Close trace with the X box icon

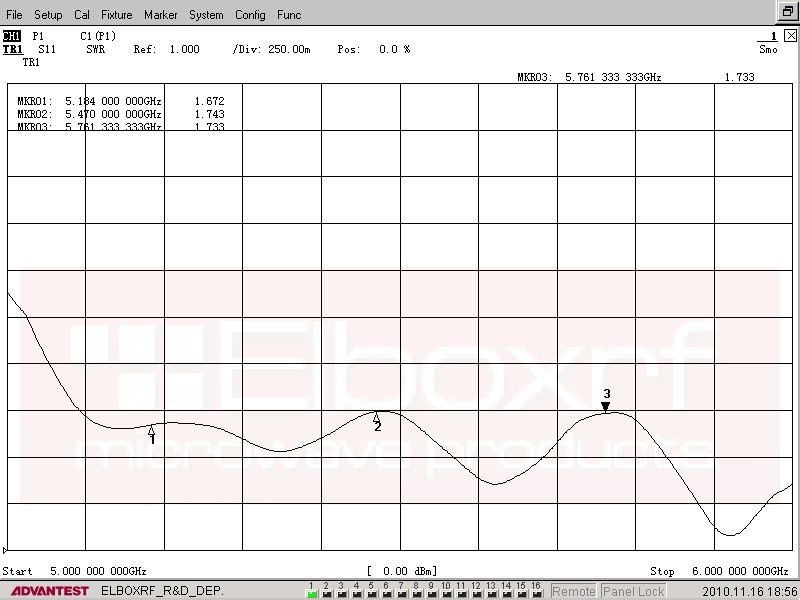790,36
